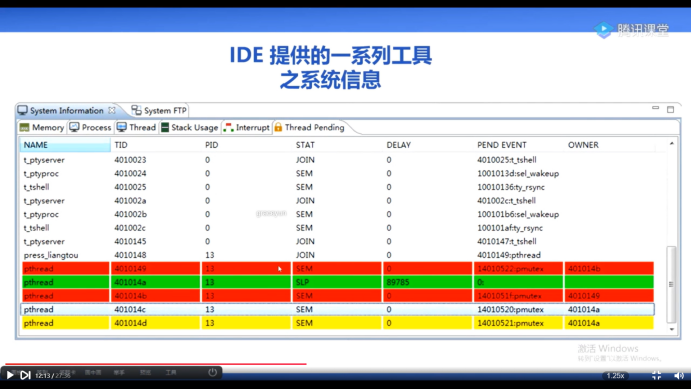This screenshot has width=692, height=389.
Task: Seek on the red video progress bar
Action: [x=156, y=364]
